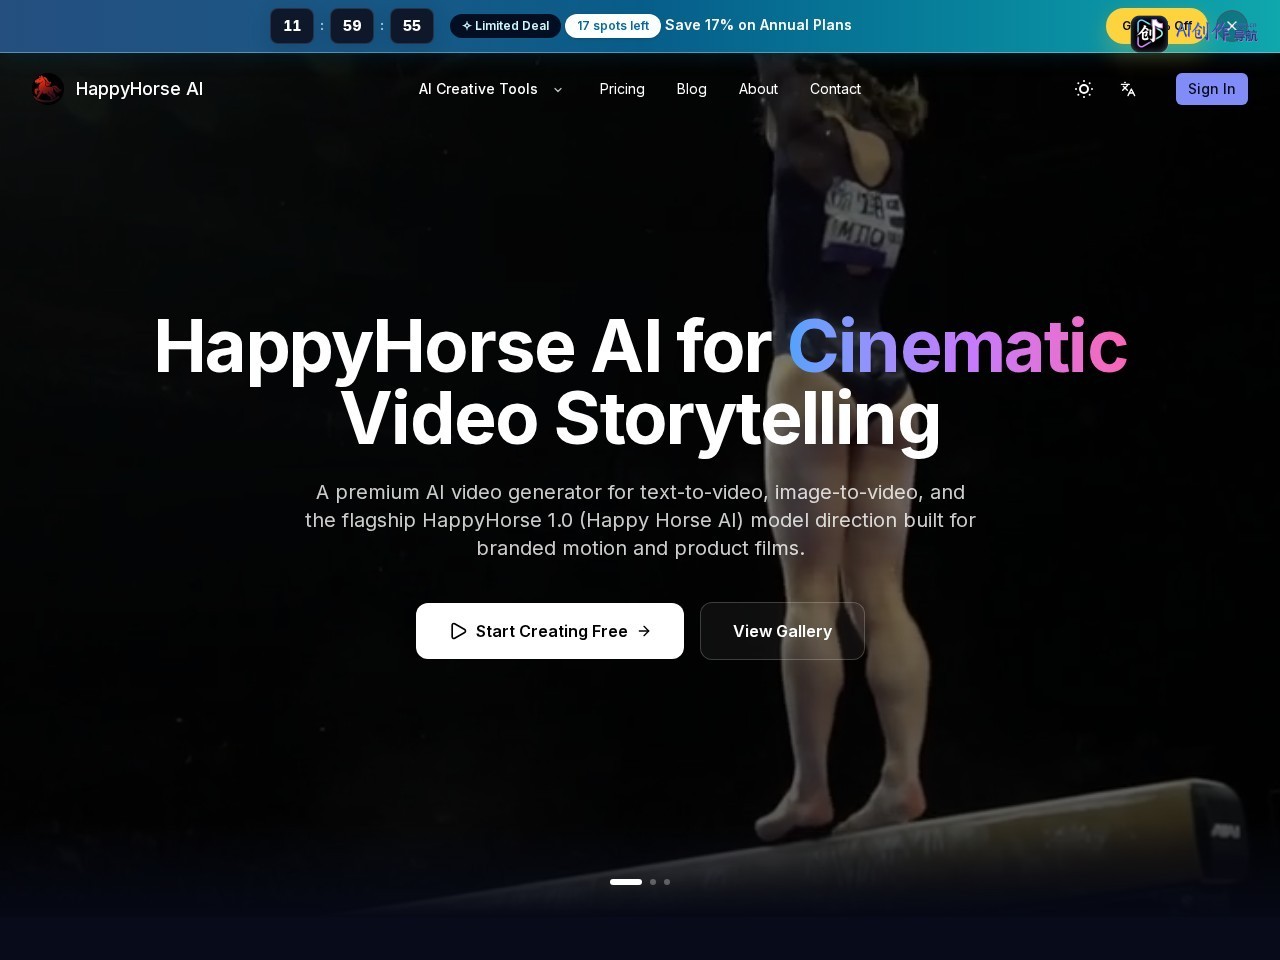
Task: Switch to the second hero slide dot
Action: pyautogui.click(x=653, y=882)
